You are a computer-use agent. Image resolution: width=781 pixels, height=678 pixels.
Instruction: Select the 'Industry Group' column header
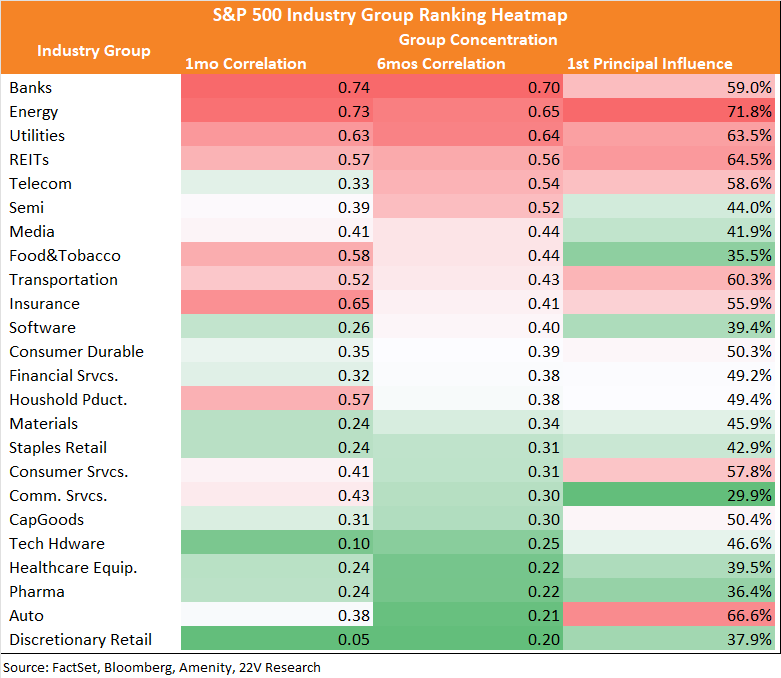pyautogui.click(x=94, y=51)
